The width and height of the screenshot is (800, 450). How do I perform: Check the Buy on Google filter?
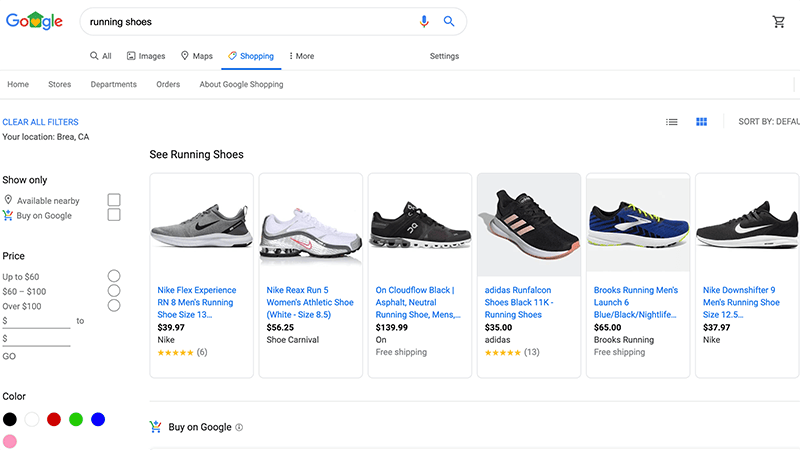pos(114,215)
